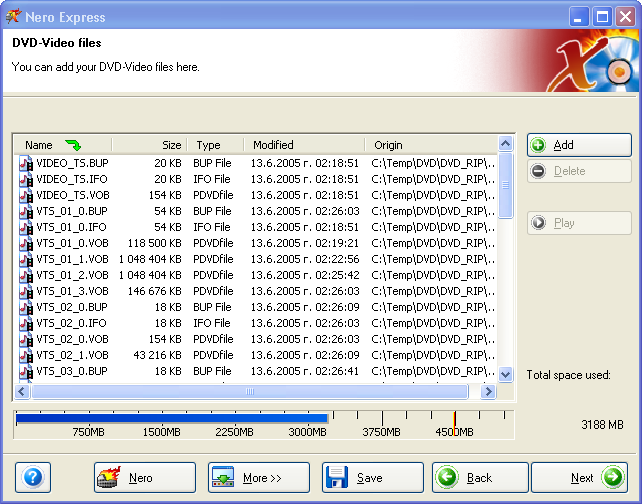
Task: Click the file icon next to VTS_01_3.VOB
Action: click(x=26, y=292)
